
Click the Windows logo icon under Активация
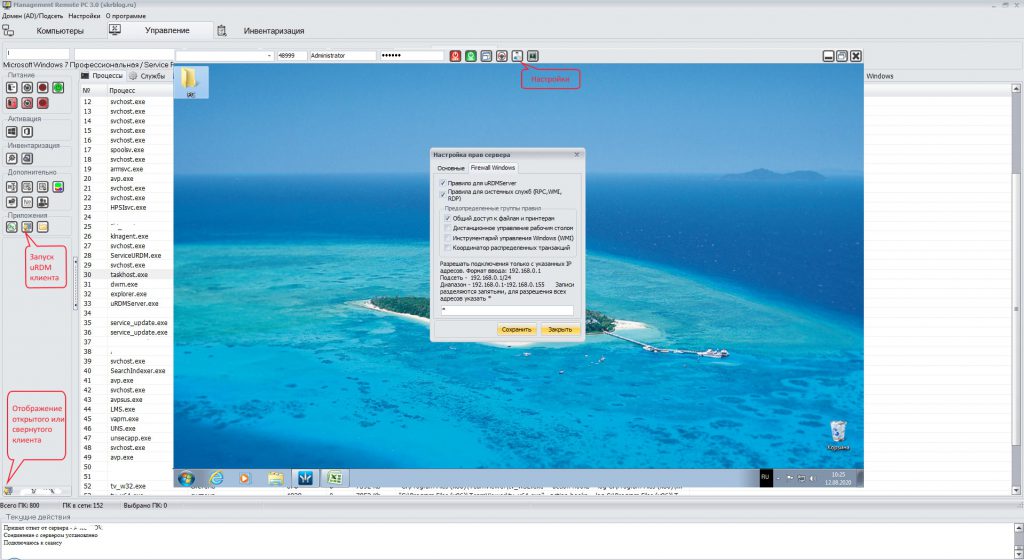pyautogui.click(x=12, y=131)
